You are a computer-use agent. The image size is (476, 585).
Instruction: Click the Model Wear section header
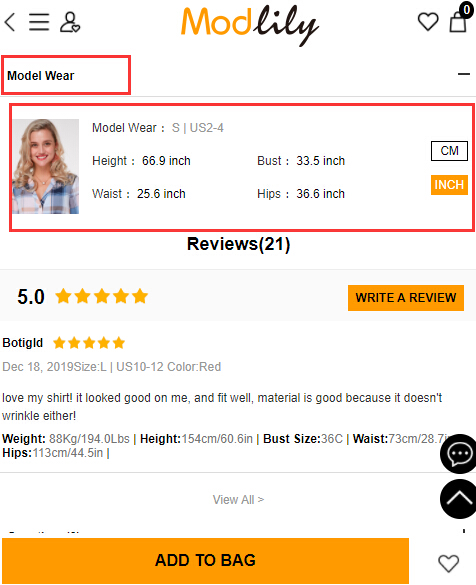[x=41, y=76]
